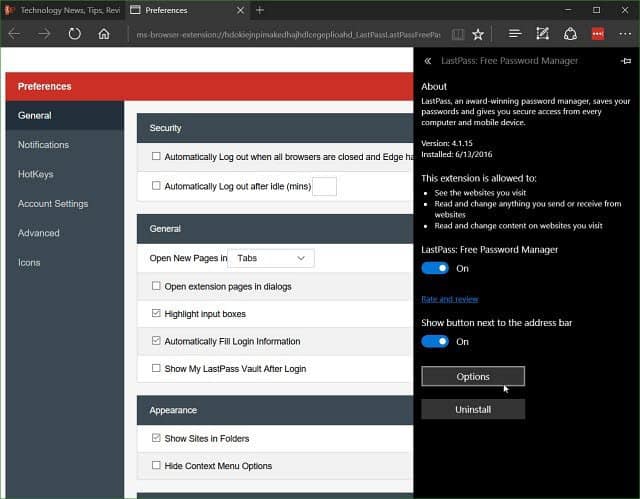Viewport: 640px width, 499px height.
Task: Expand Open New Pages in dropdown
Action: click(x=271, y=258)
